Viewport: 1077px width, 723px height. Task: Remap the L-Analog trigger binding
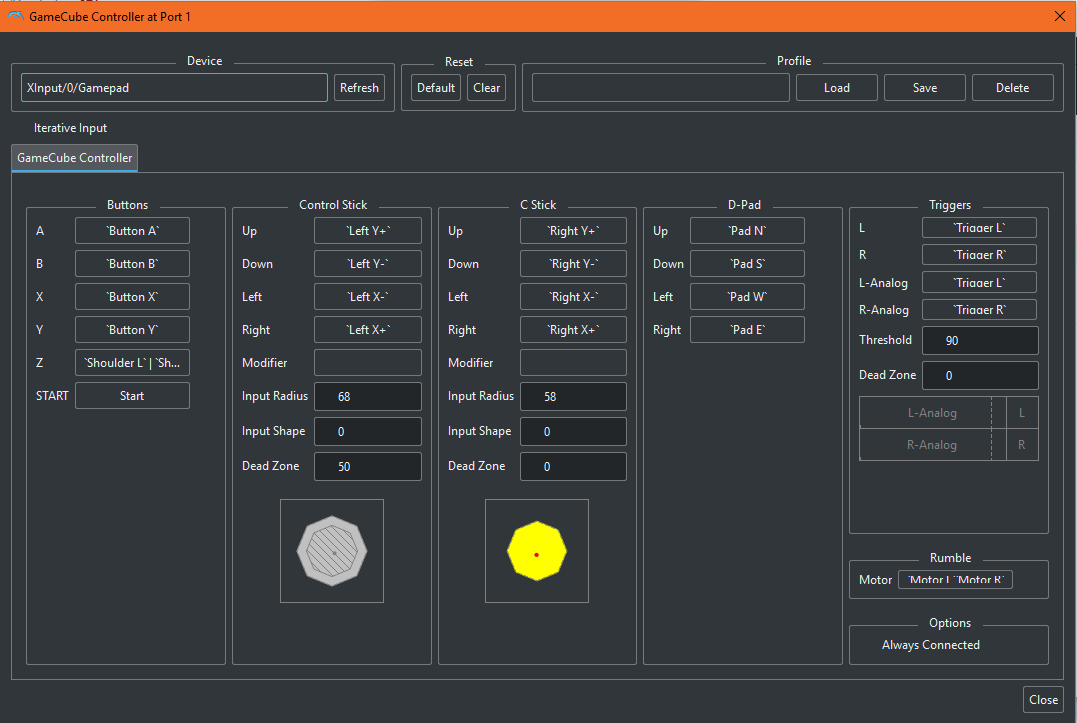[979, 282]
